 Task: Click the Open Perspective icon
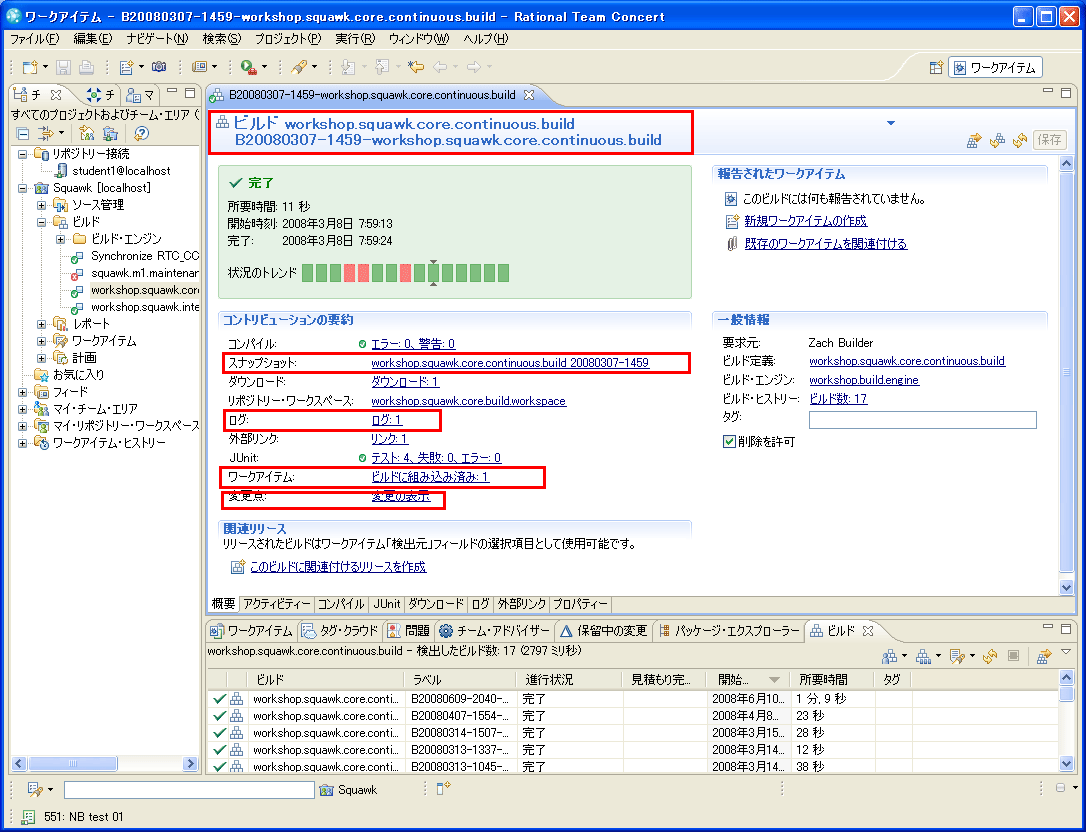[936, 67]
